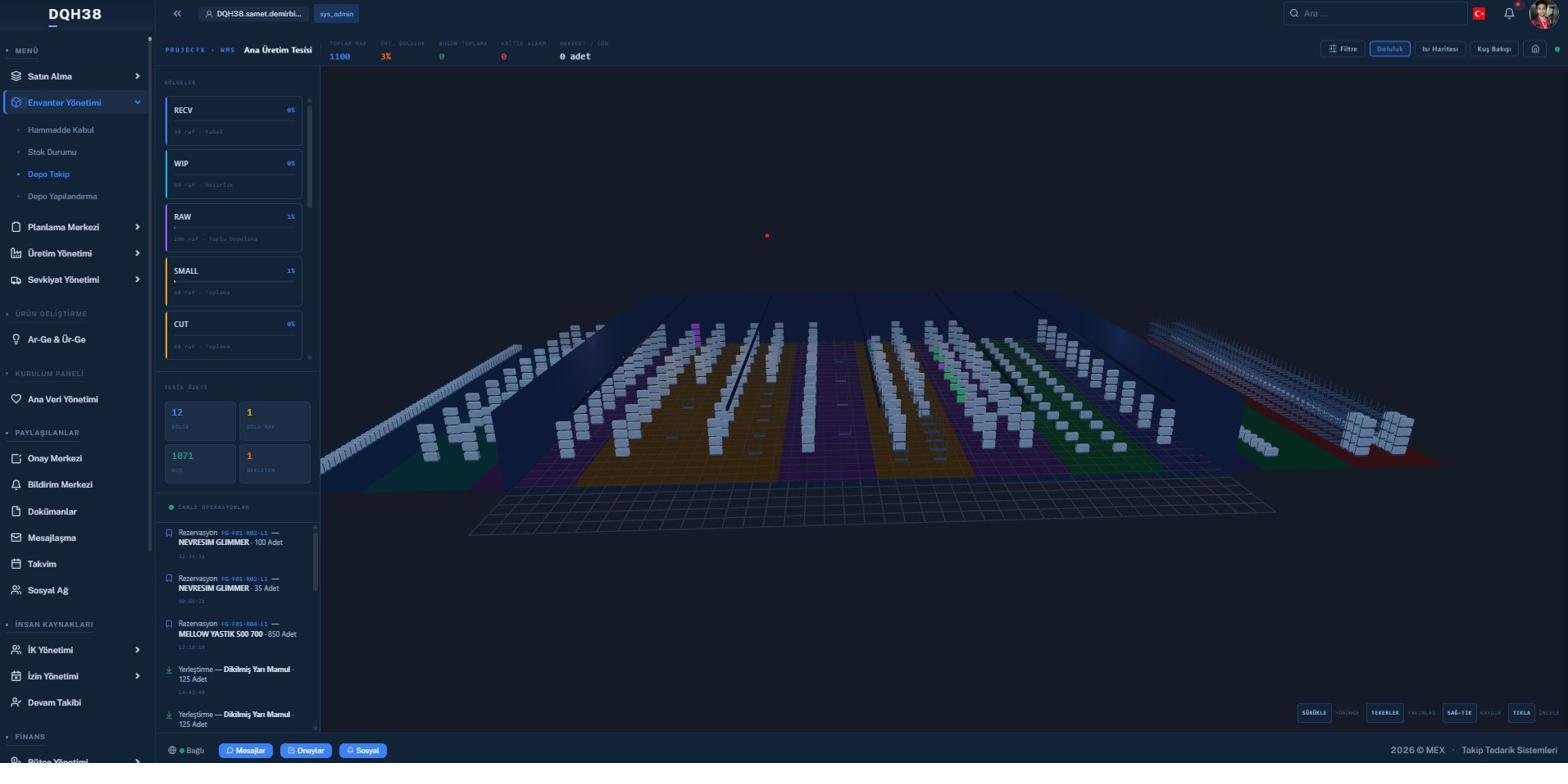Open the Mesajlar button in the footer bar

pyautogui.click(x=245, y=750)
